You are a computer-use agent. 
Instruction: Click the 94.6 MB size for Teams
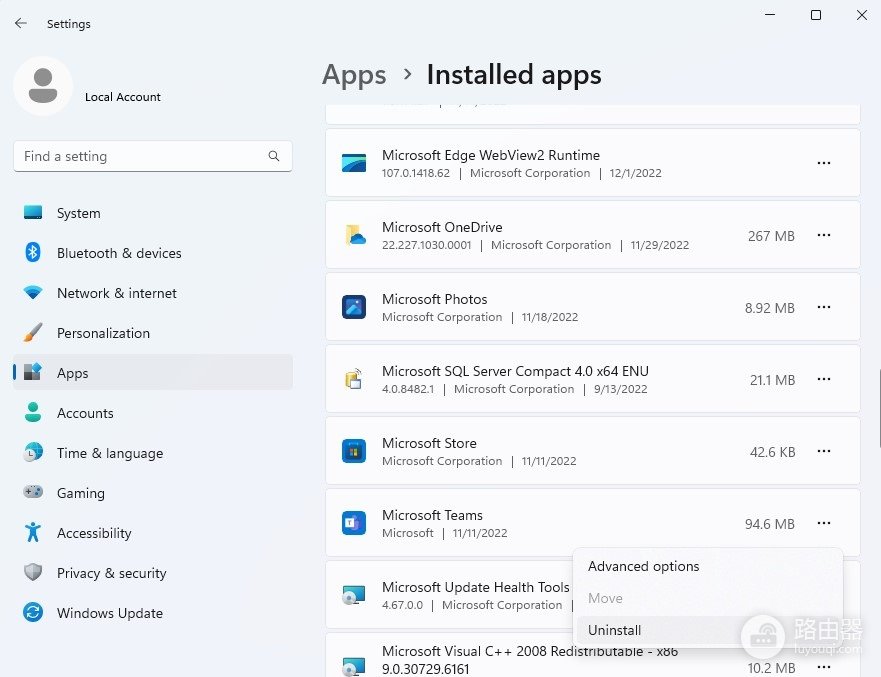coord(769,524)
